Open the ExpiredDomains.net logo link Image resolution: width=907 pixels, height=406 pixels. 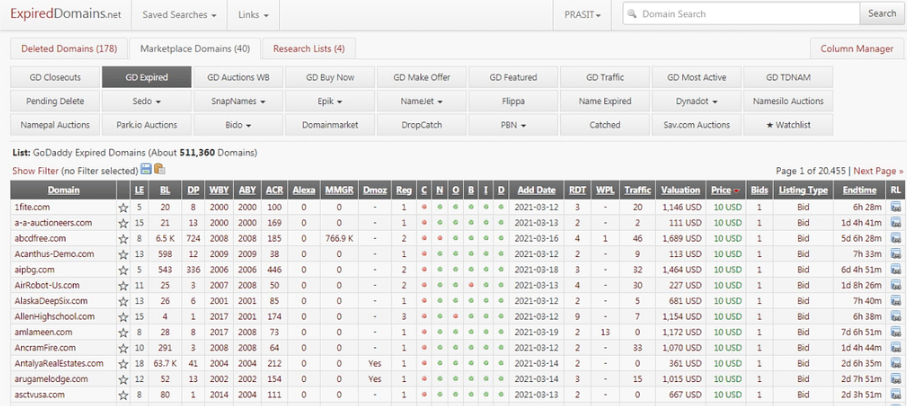click(65, 14)
